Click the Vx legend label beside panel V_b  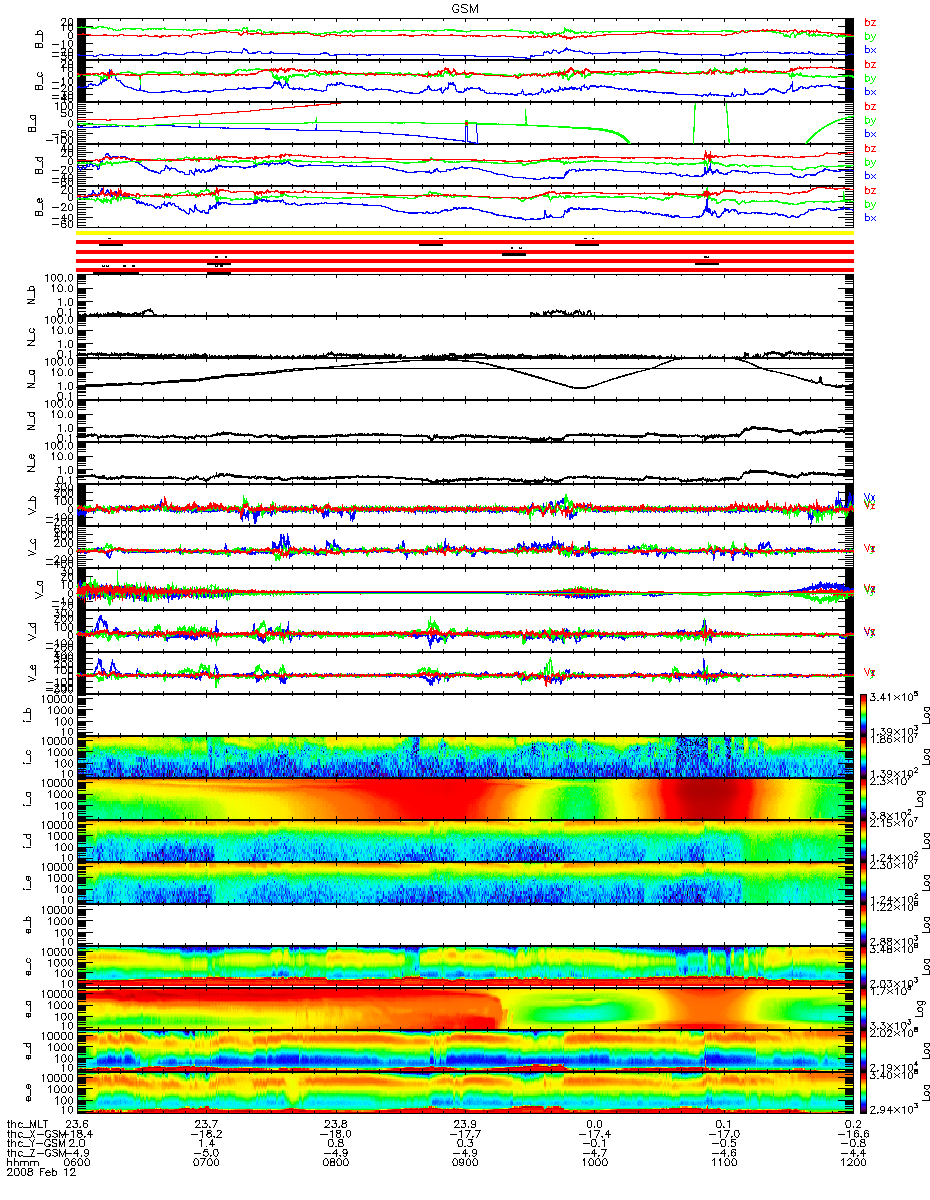[x=870, y=498]
